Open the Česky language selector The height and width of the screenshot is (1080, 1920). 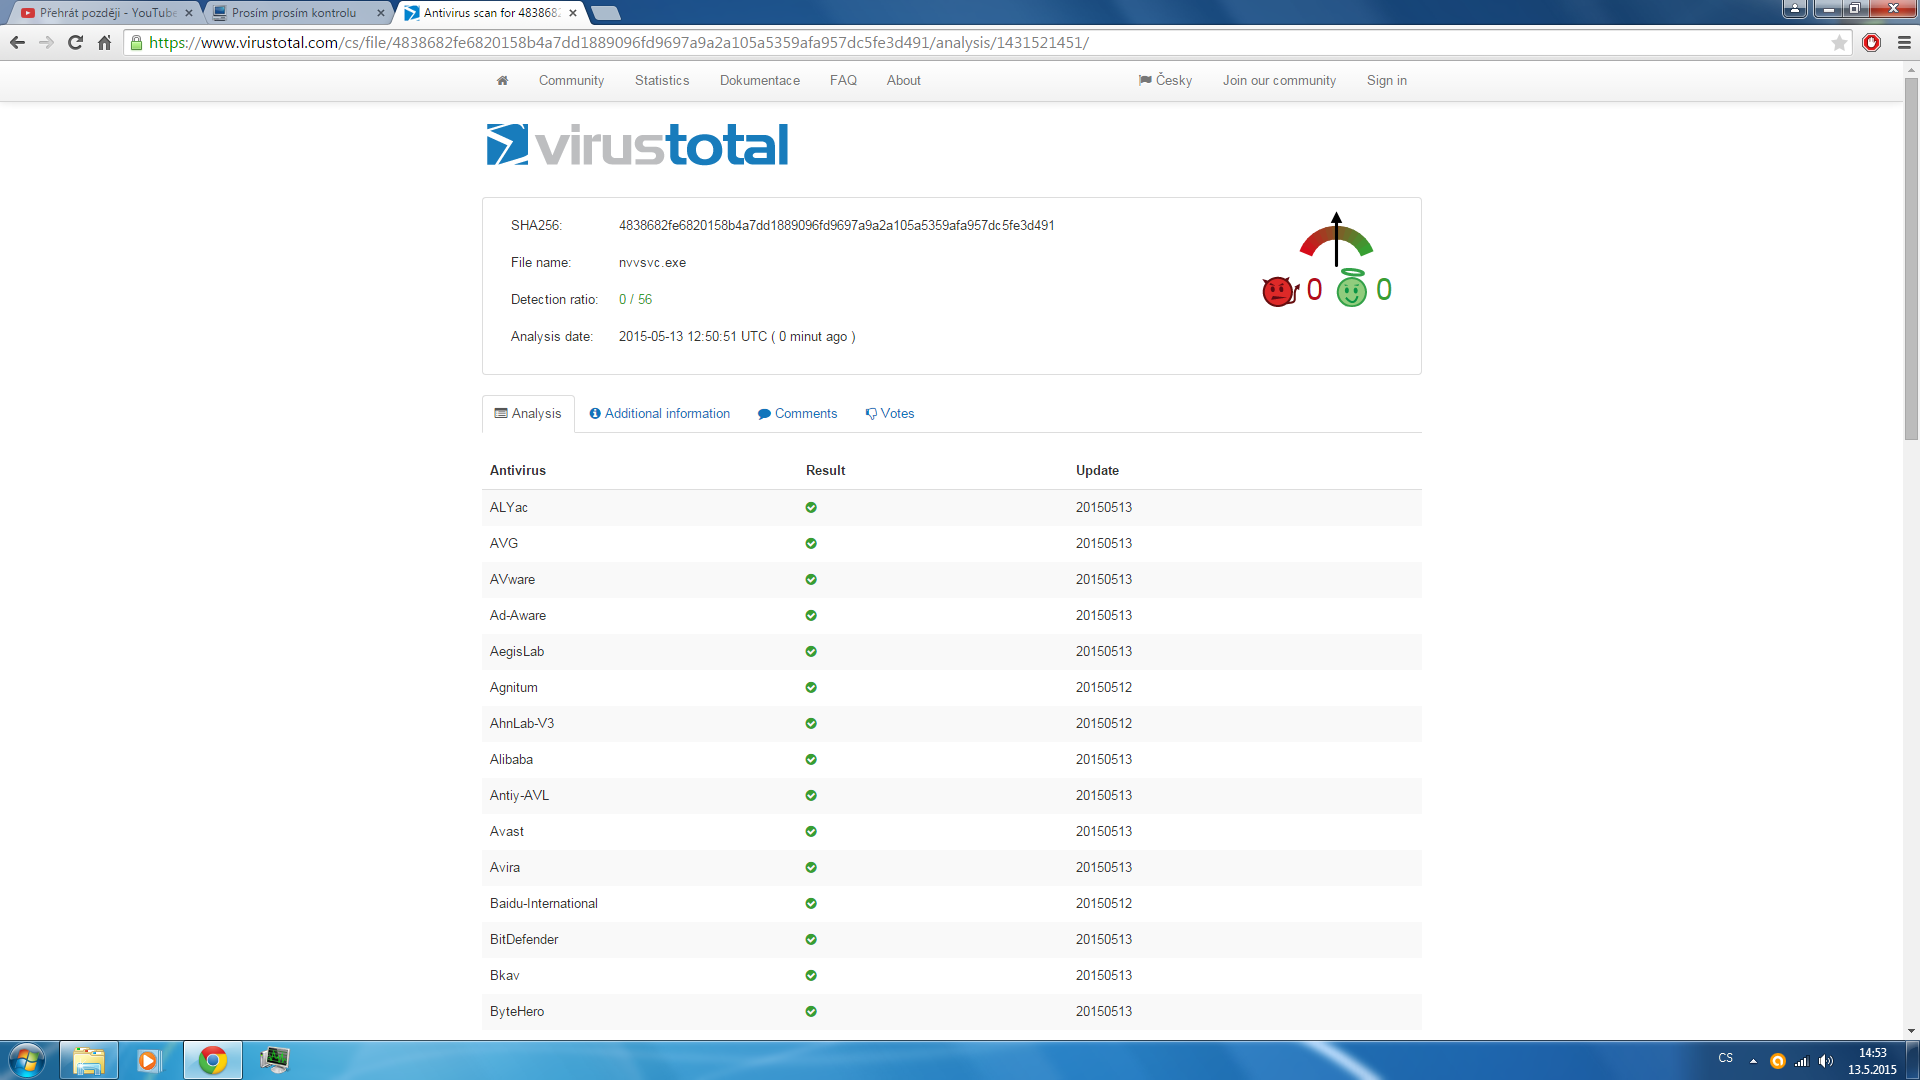(x=1165, y=81)
